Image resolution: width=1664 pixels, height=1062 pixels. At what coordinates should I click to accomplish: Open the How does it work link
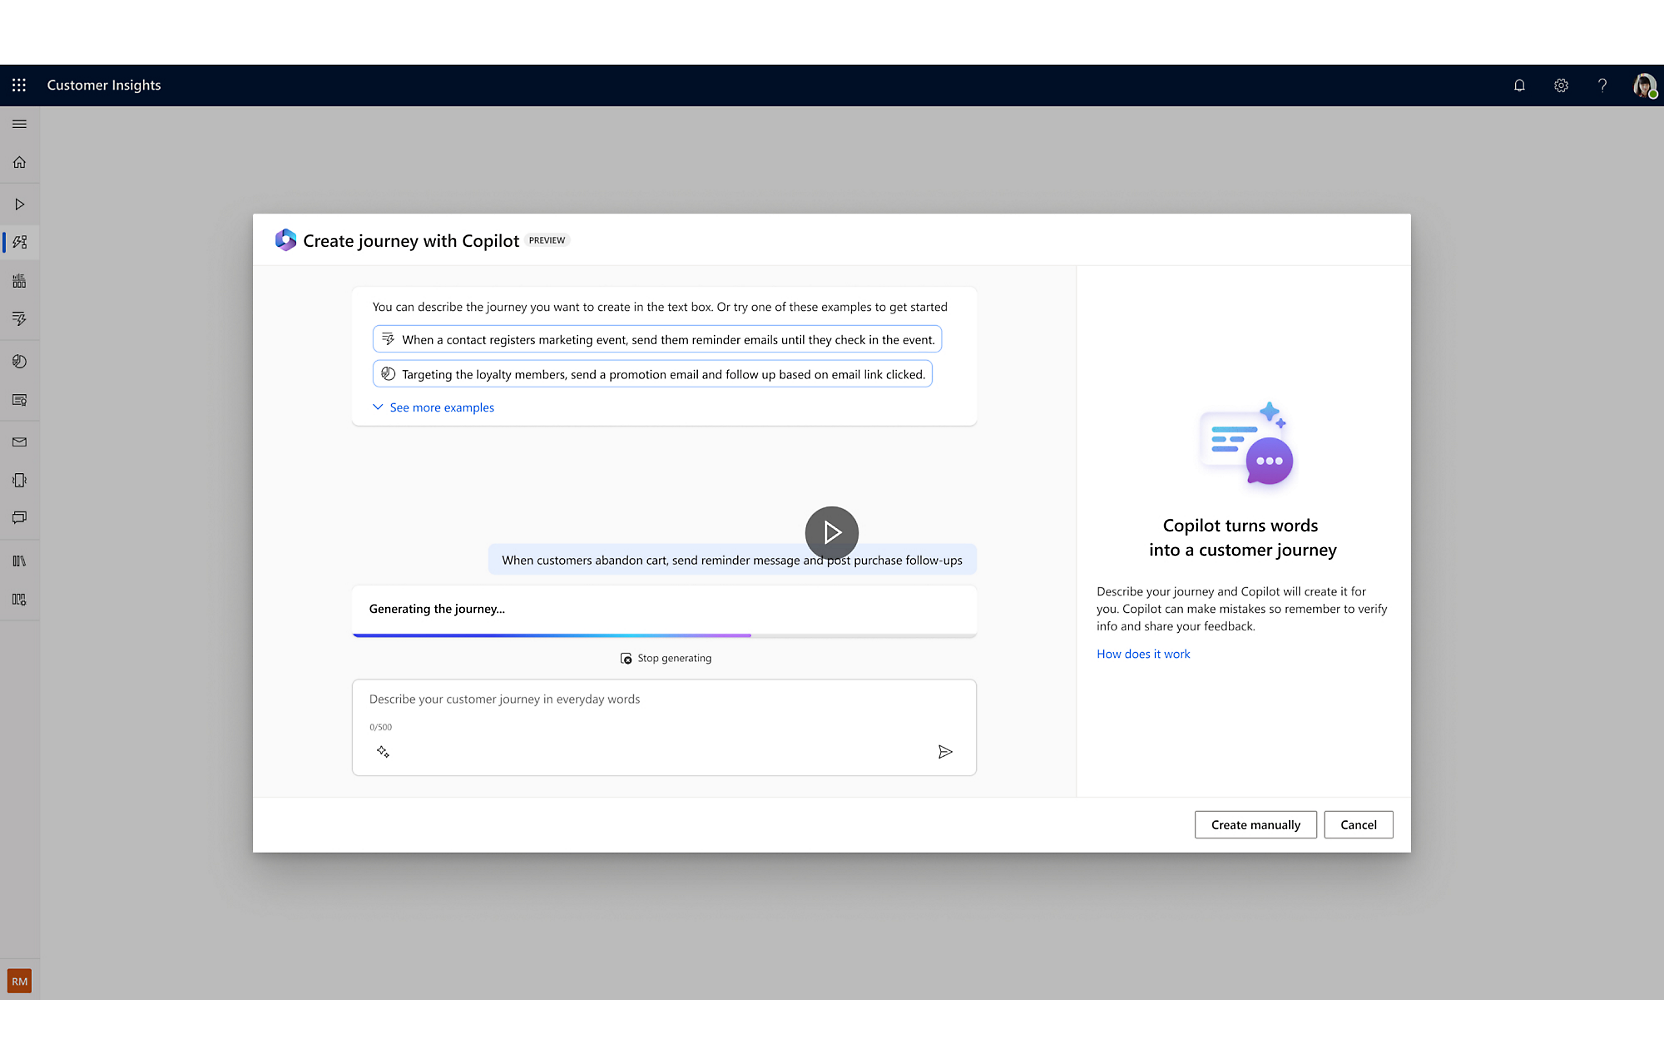tap(1143, 654)
